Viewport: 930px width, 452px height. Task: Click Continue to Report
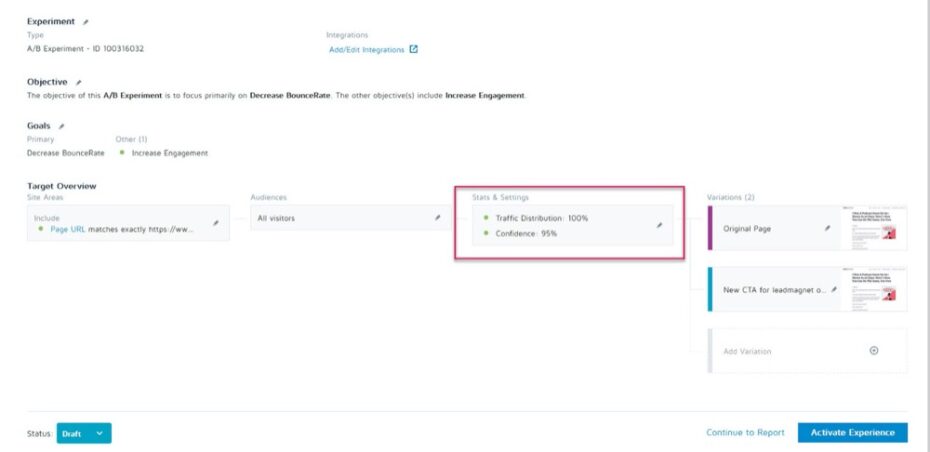point(744,433)
